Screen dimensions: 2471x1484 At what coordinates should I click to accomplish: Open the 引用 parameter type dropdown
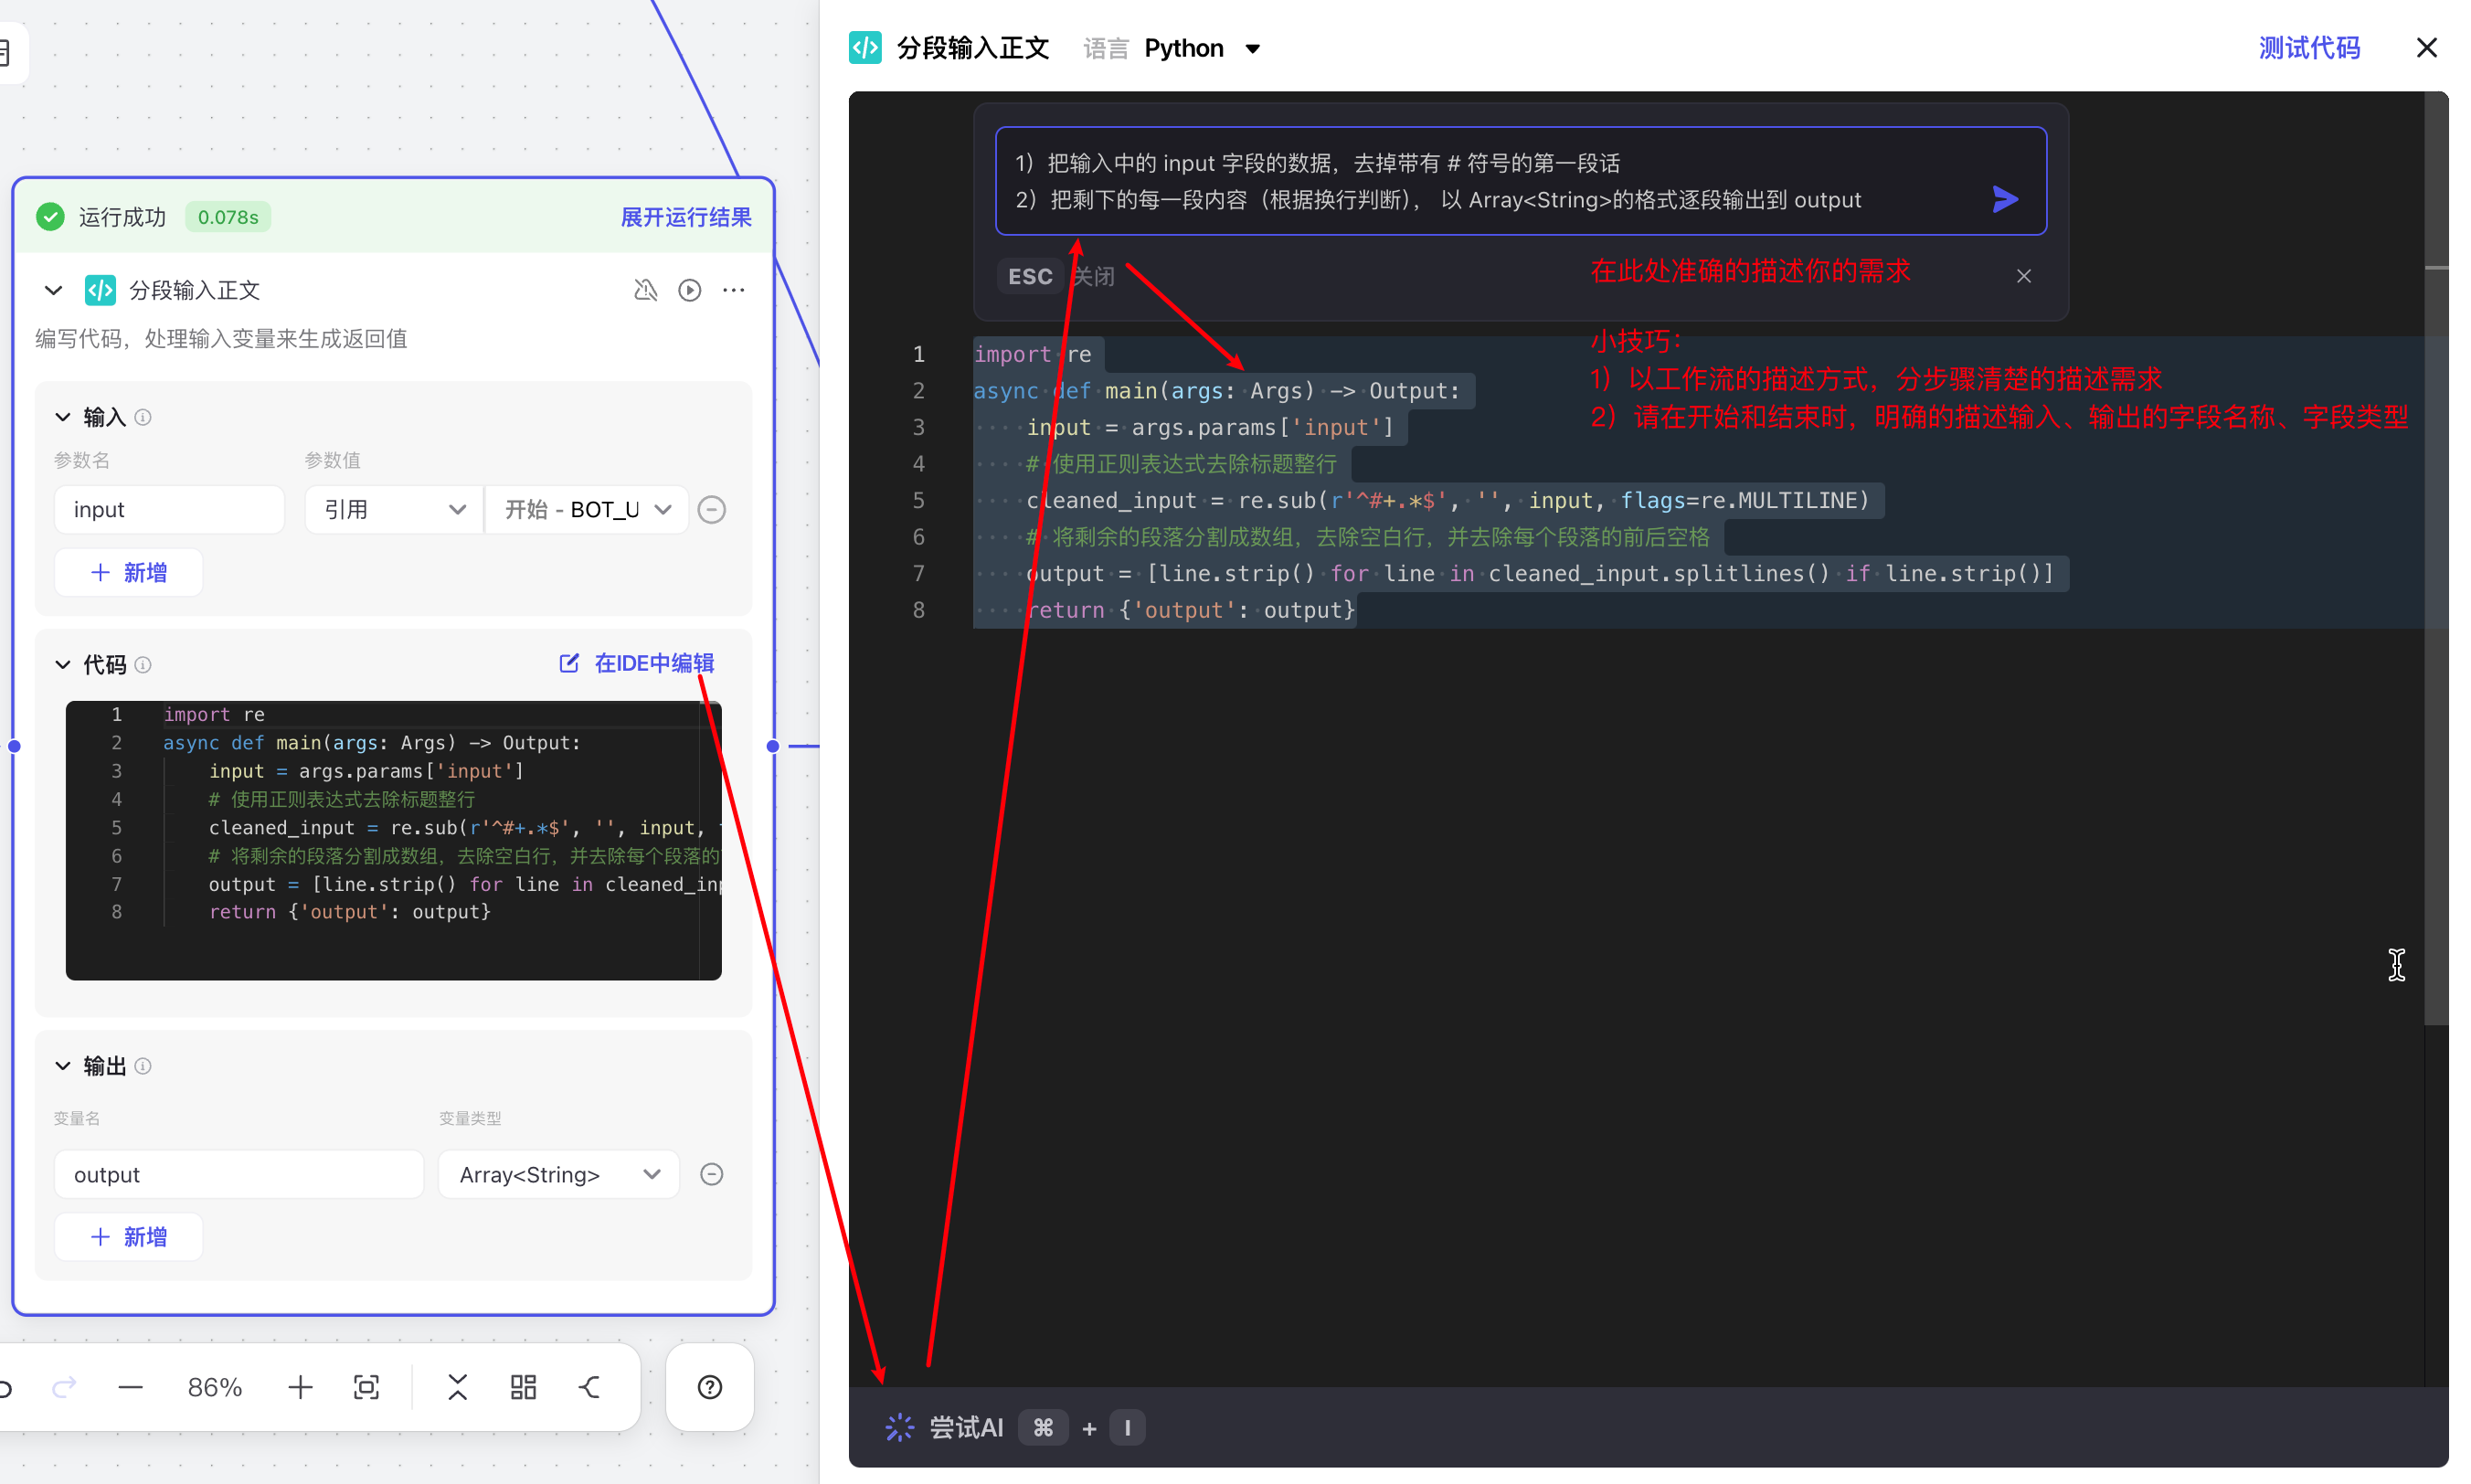[x=393, y=510]
